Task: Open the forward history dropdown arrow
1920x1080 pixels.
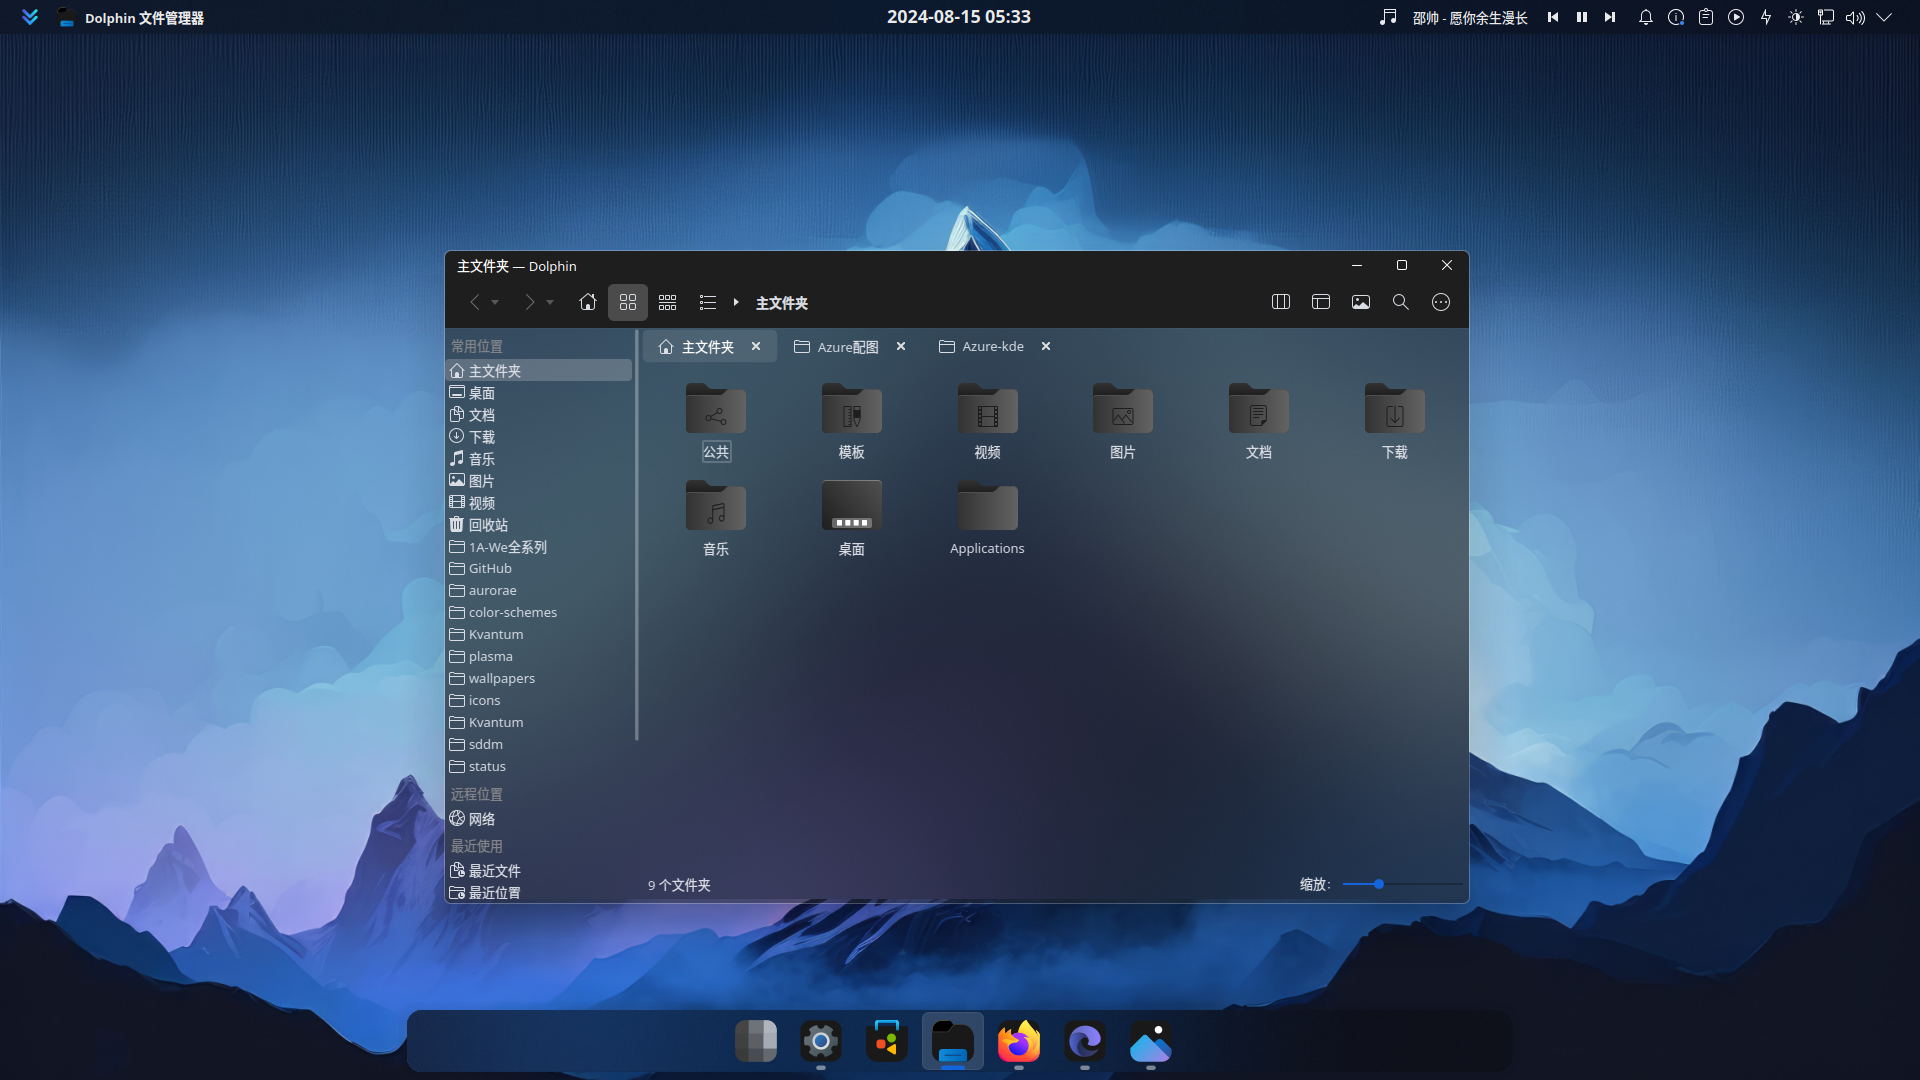Action: coord(550,302)
